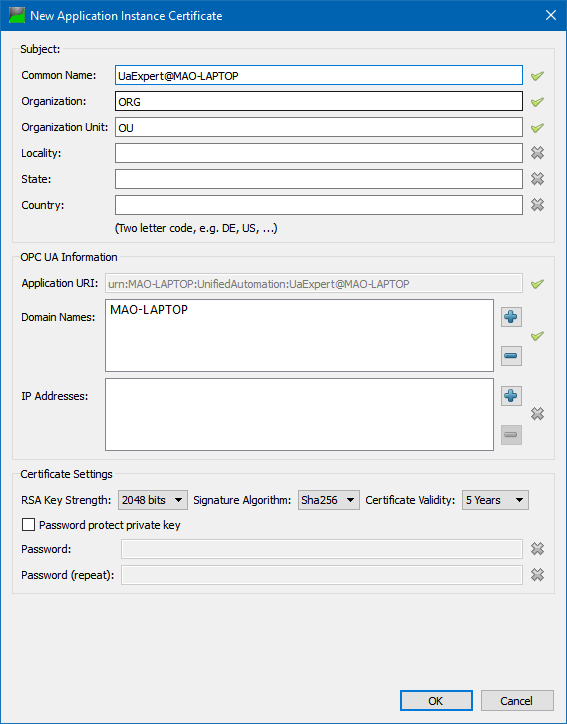Click the grey X icon next to Locality
Screen dimensions: 567x724
[x=537, y=153]
